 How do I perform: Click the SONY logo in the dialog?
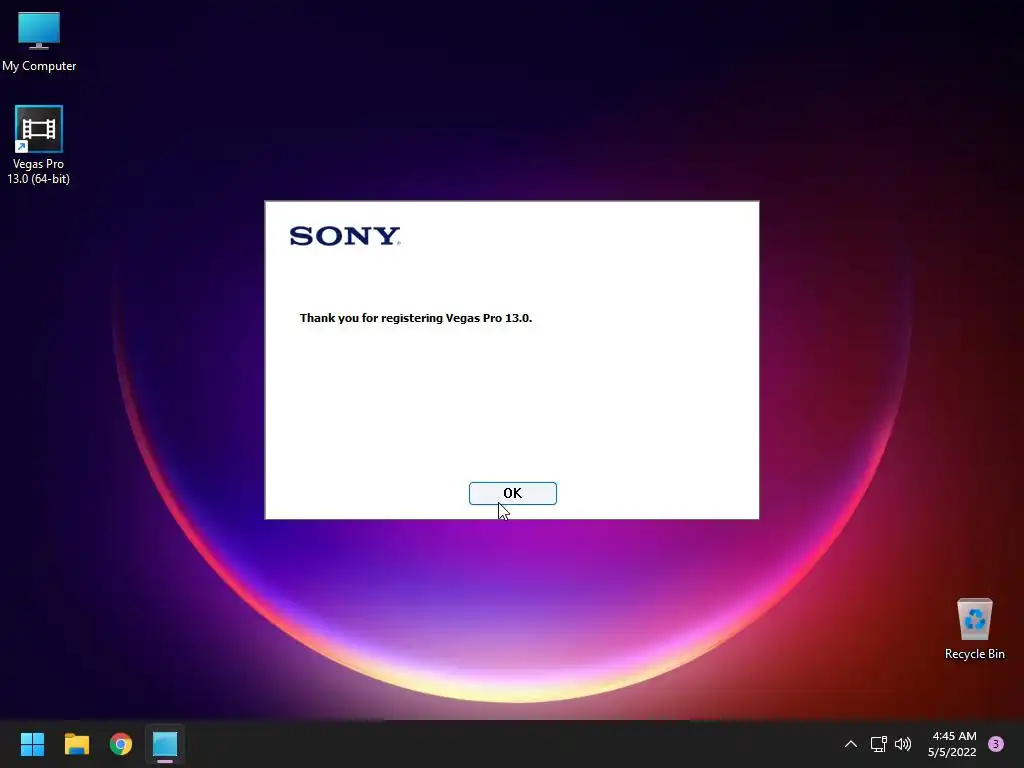(x=345, y=236)
